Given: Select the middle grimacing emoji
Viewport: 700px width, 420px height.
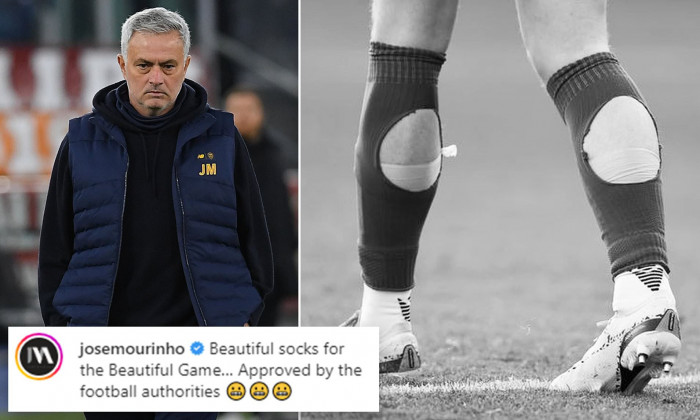Looking at the screenshot, I should (259, 391).
